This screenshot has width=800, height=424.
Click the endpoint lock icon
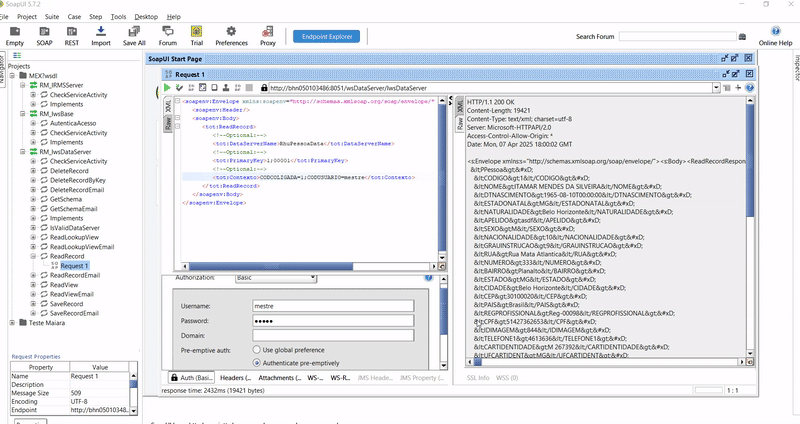click(x=264, y=88)
